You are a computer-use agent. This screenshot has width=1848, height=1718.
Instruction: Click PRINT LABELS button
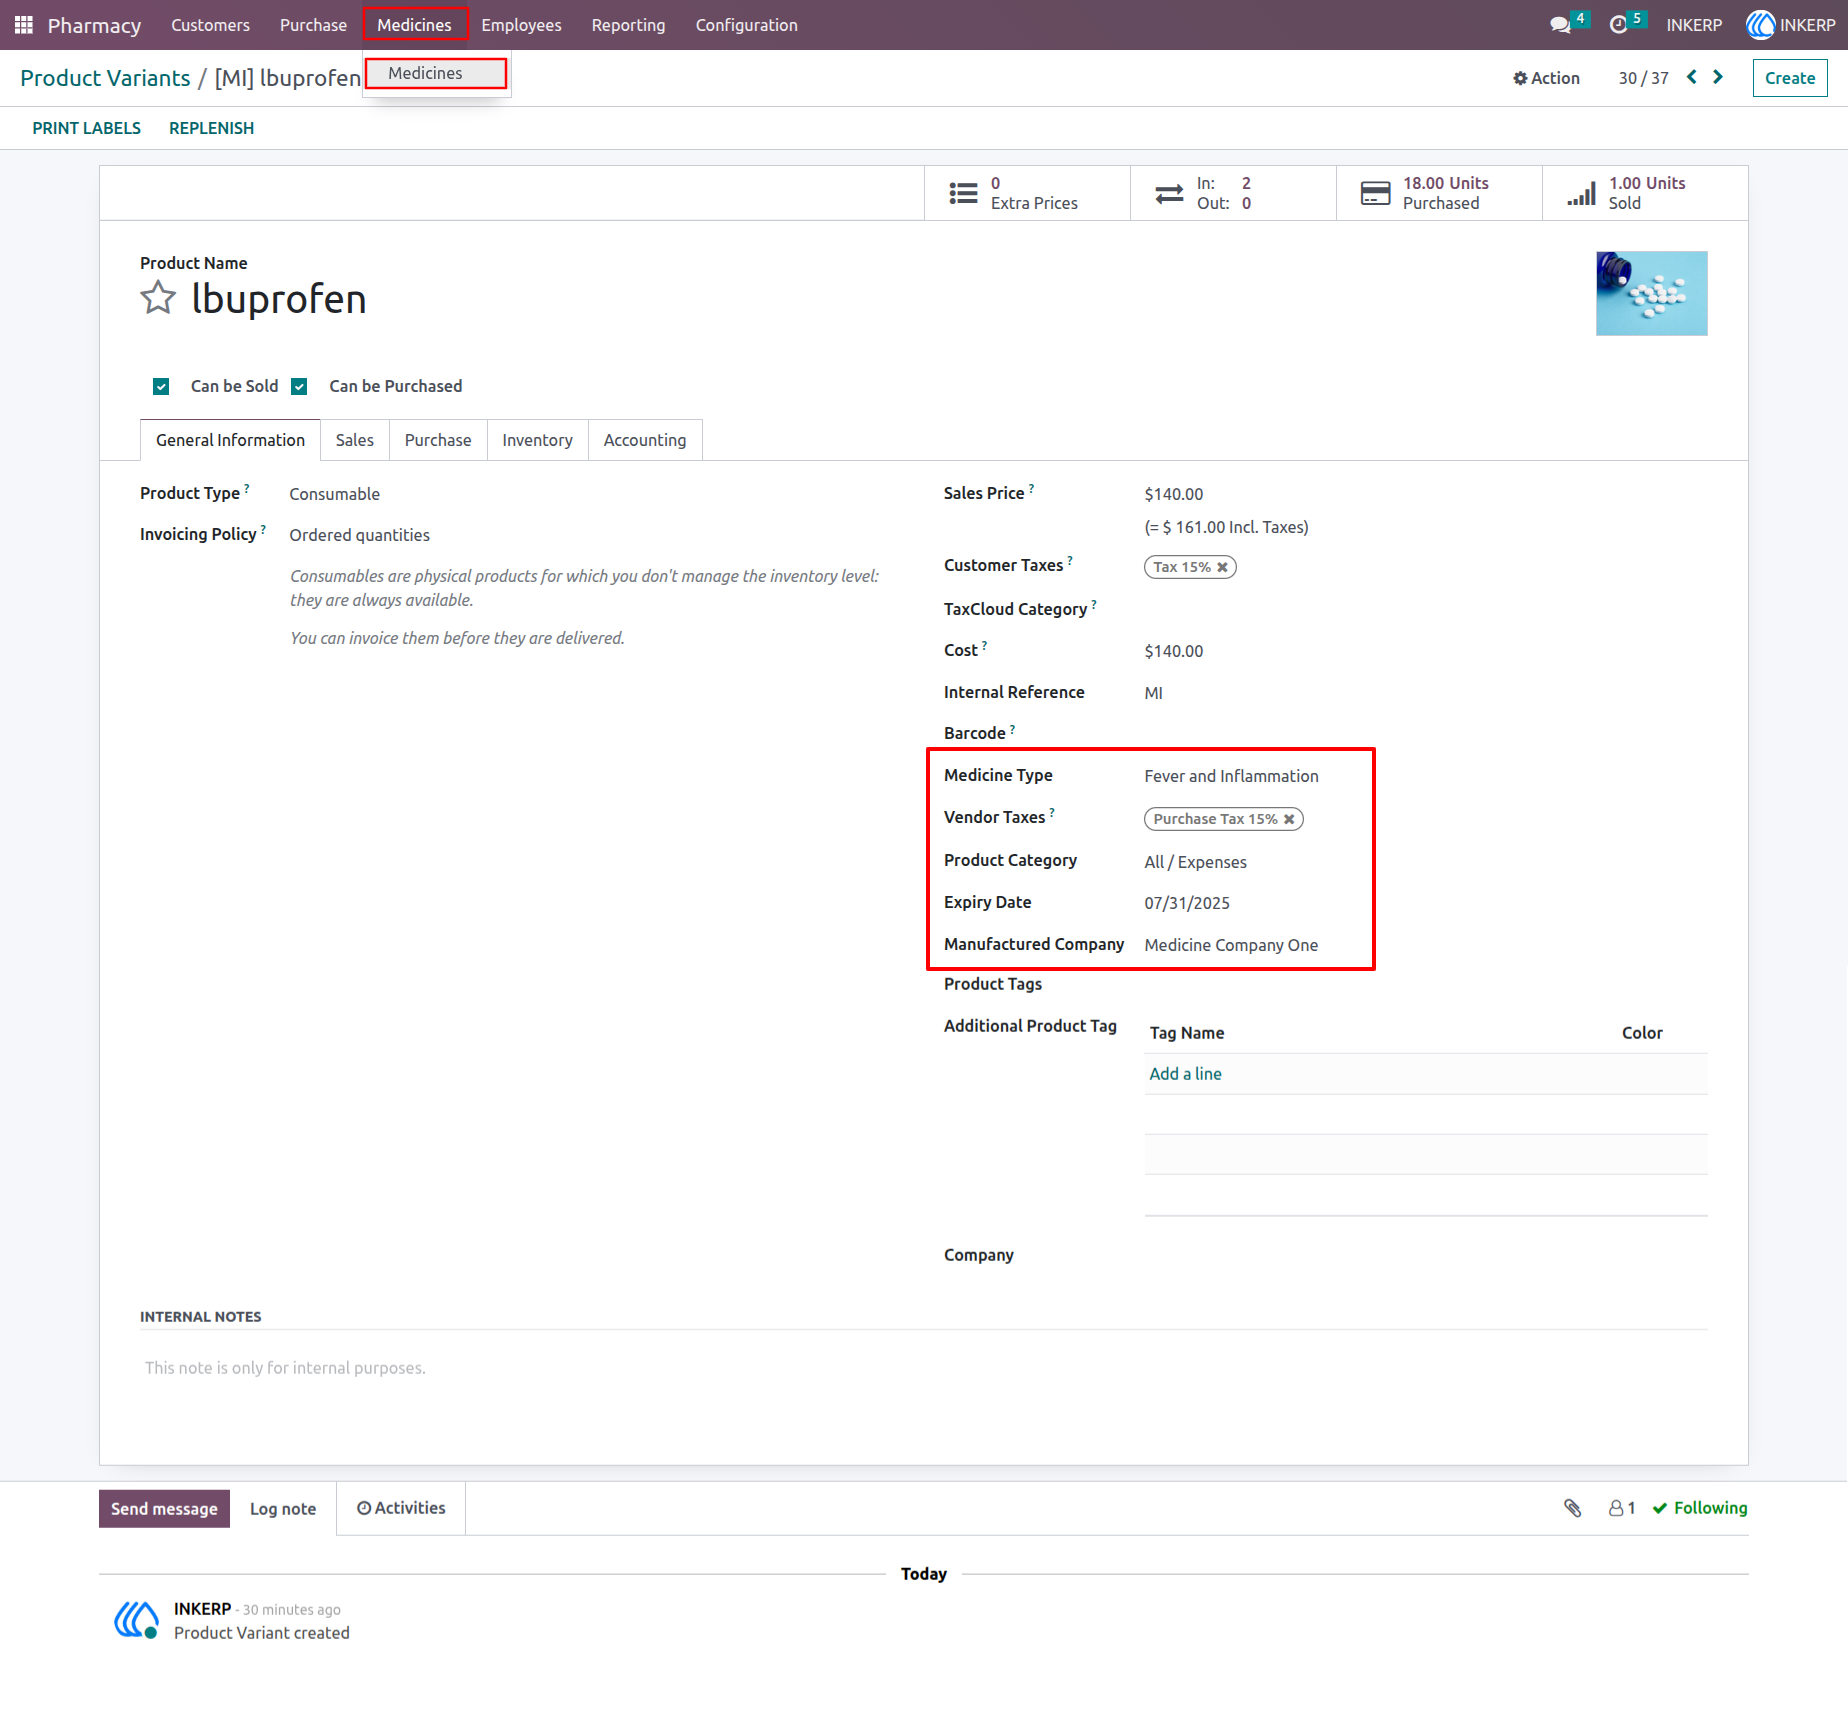tap(86, 128)
